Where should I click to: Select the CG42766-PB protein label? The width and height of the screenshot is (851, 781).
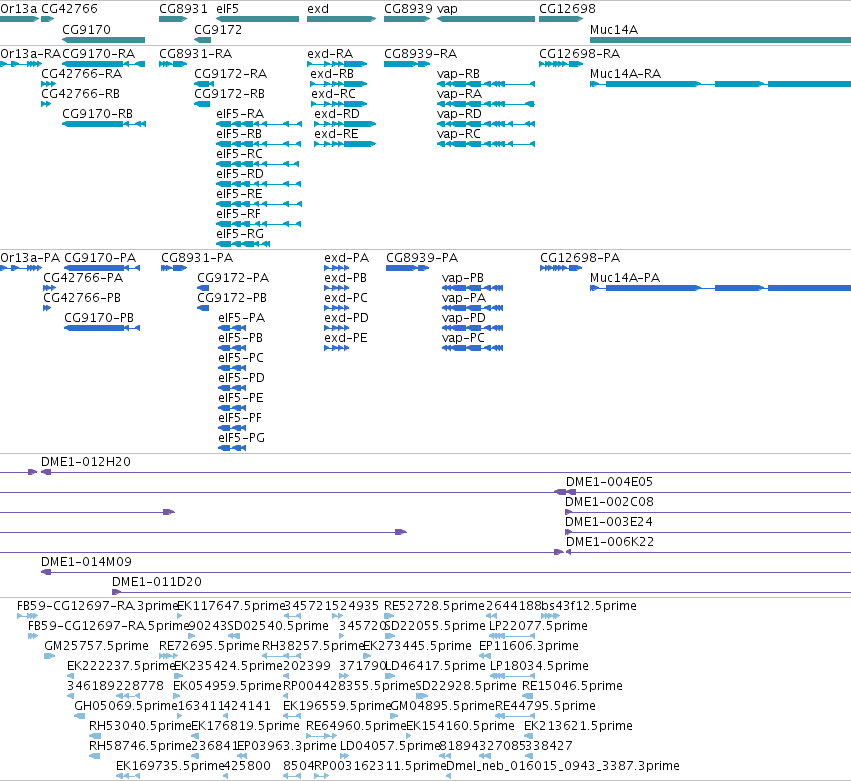click(x=82, y=297)
